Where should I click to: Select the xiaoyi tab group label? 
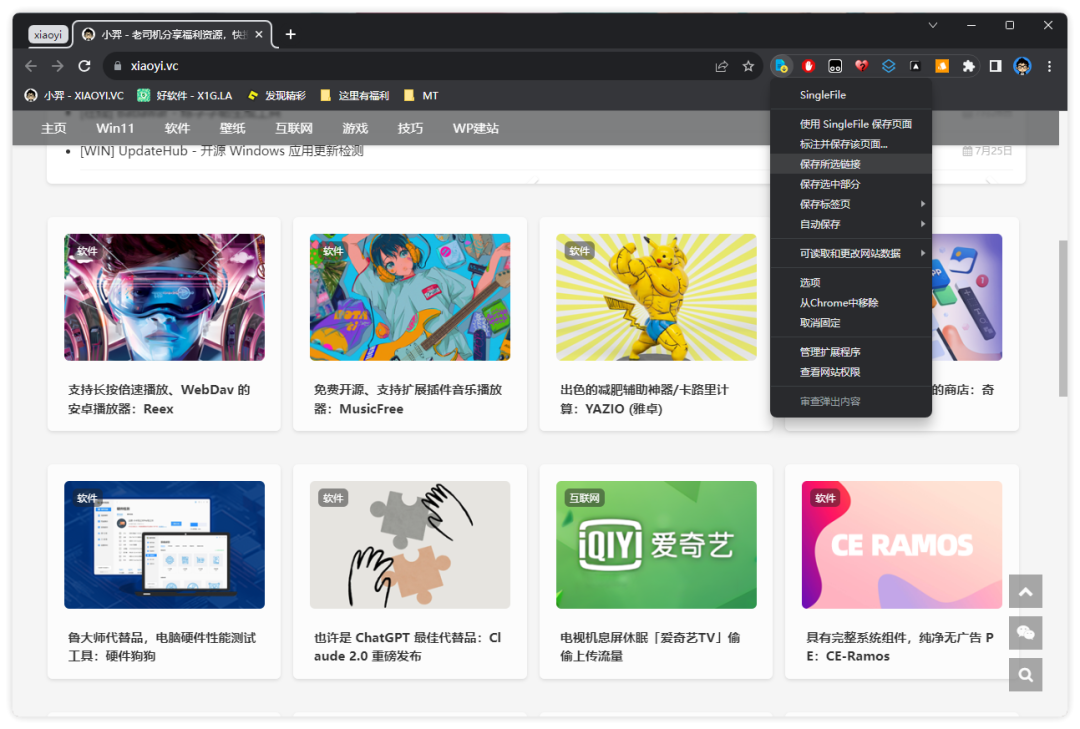click(48, 34)
